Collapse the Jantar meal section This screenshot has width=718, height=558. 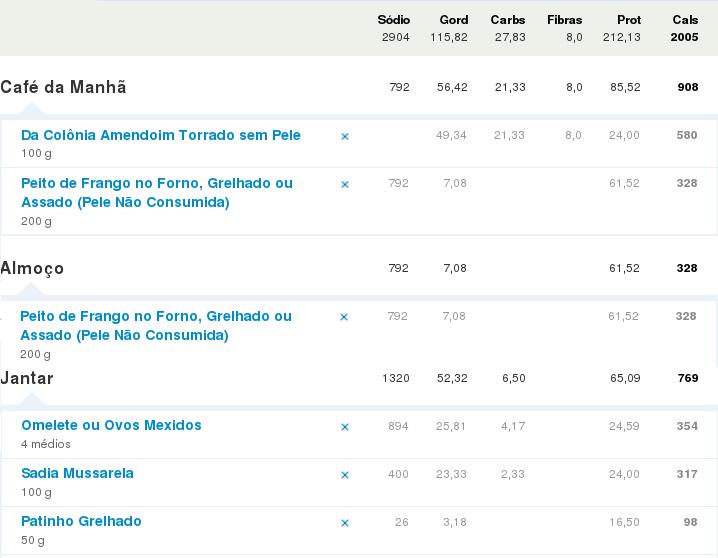click(x=27, y=378)
